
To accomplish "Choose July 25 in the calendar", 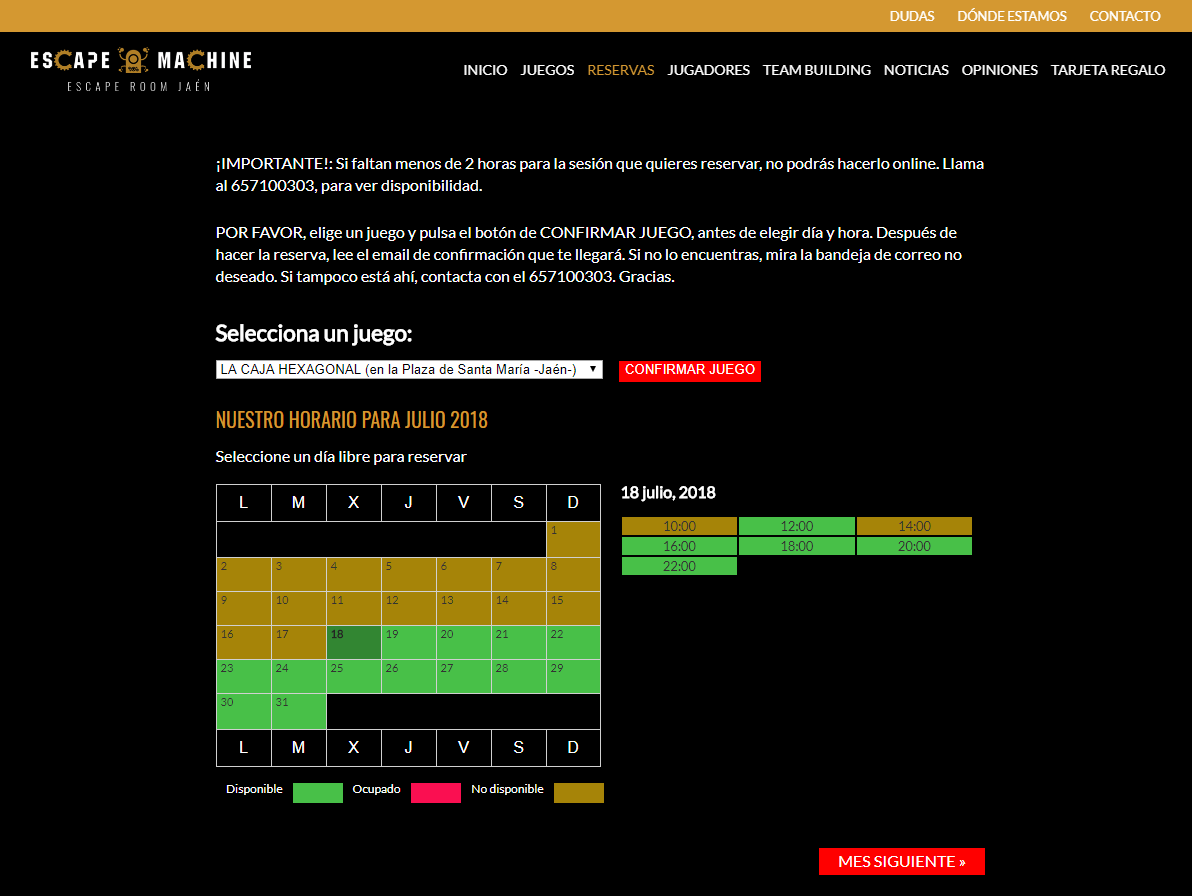I will [x=353, y=676].
